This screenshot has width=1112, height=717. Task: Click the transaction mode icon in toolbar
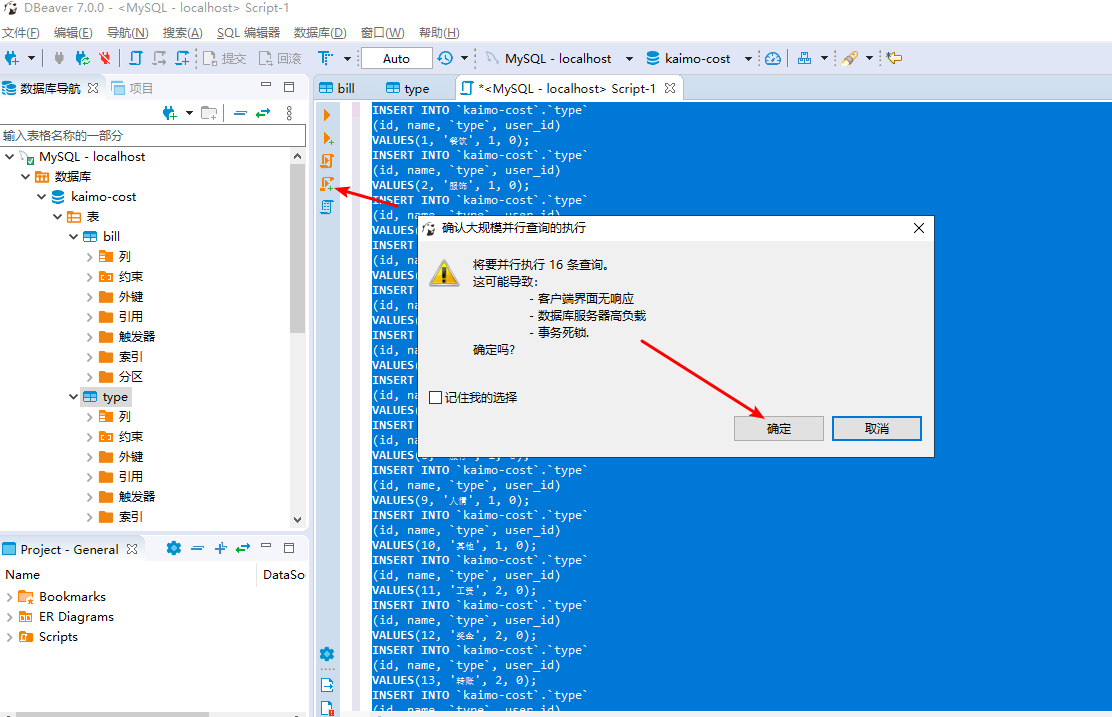(x=326, y=58)
